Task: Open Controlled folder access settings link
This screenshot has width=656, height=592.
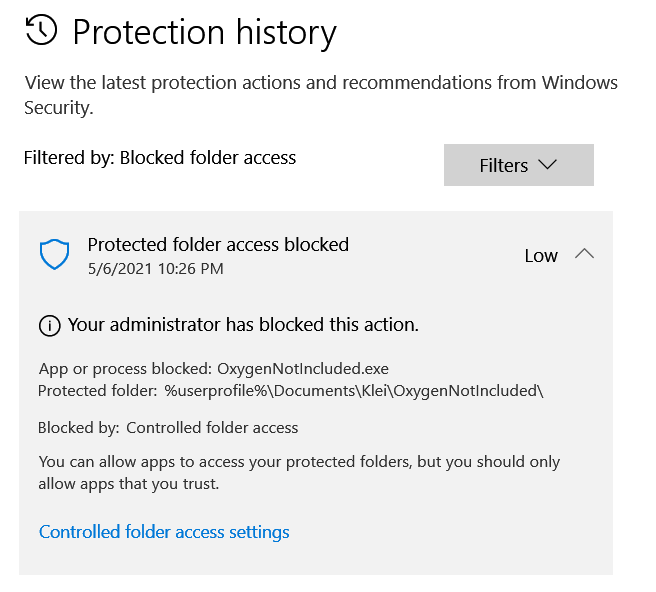Action: coord(164,532)
